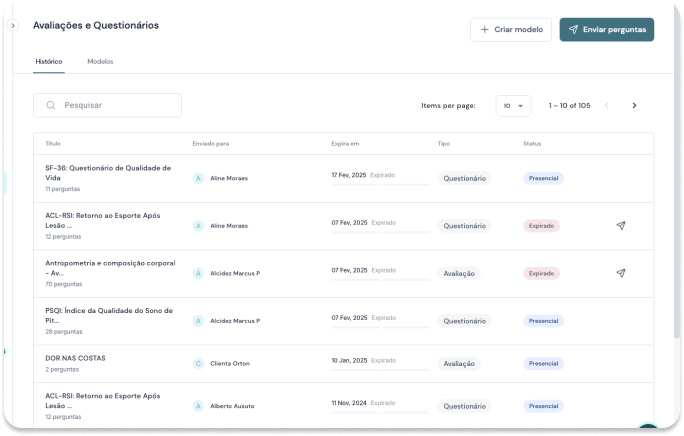Click the Expira em column header
The height and width of the screenshot is (436, 684).
tap(345, 144)
